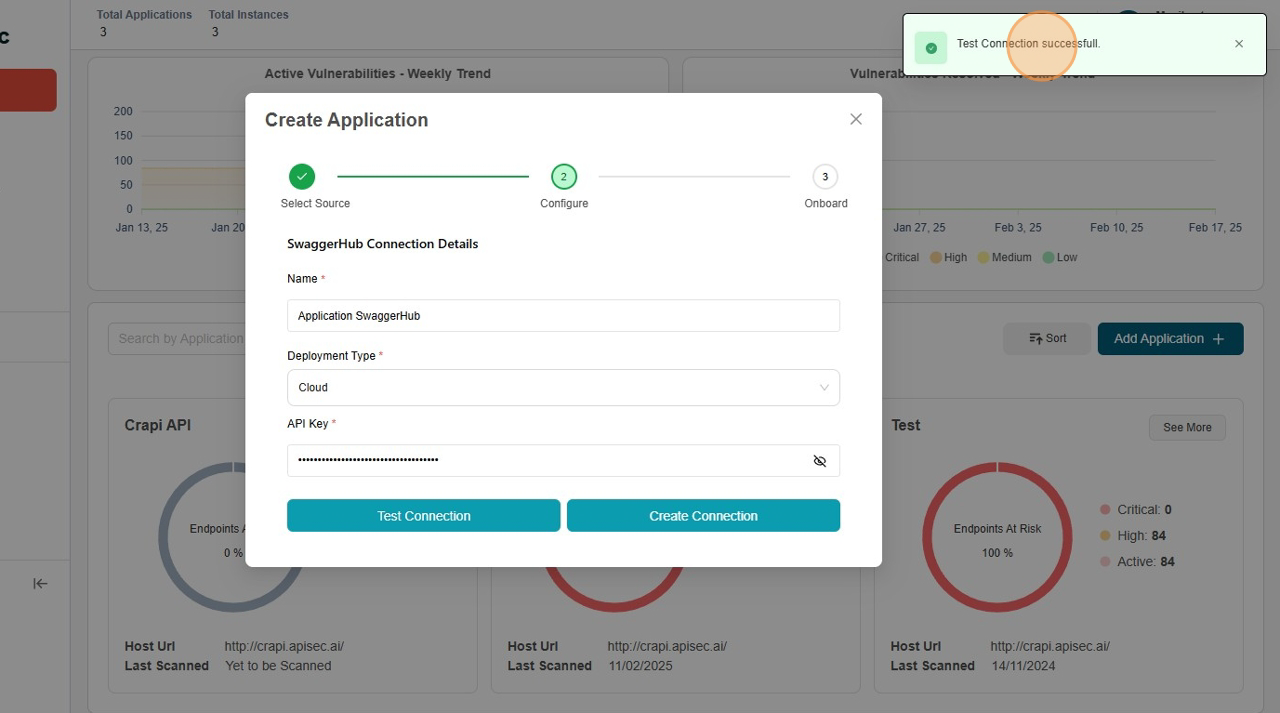The image size is (1280, 713).
Task: Open See More on Test card
Action: 1187,428
